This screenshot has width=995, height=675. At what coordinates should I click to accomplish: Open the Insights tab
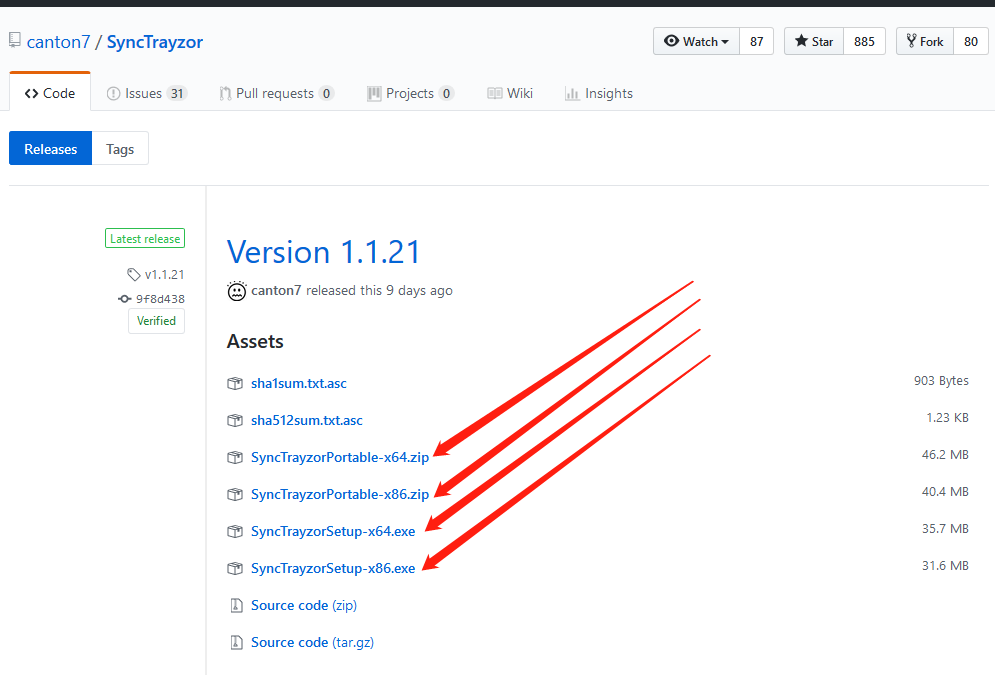click(x=599, y=93)
